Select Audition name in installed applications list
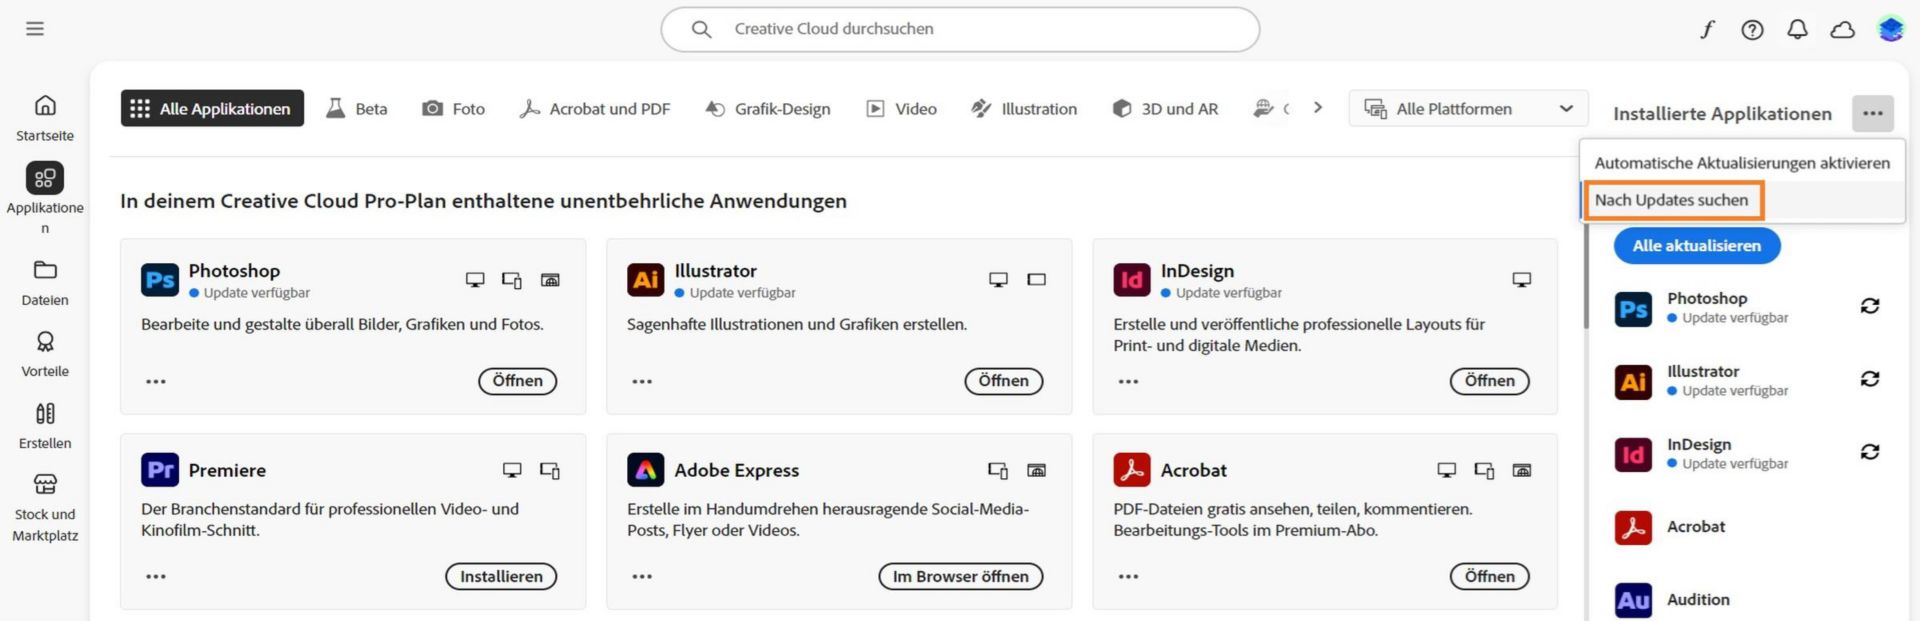Viewport: 1920px width, 621px height. click(1698, 600)
